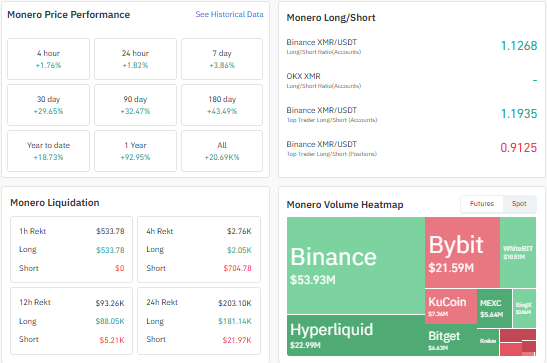Select the All time performance card
Viewport: 547px width, 363px height.
coord(222,151)
